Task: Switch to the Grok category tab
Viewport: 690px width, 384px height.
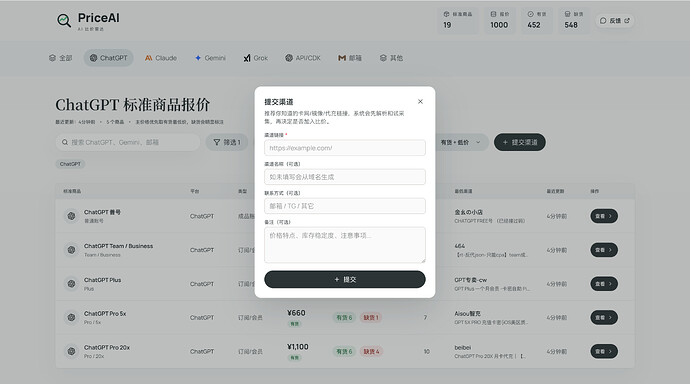Action: (256, 58)
